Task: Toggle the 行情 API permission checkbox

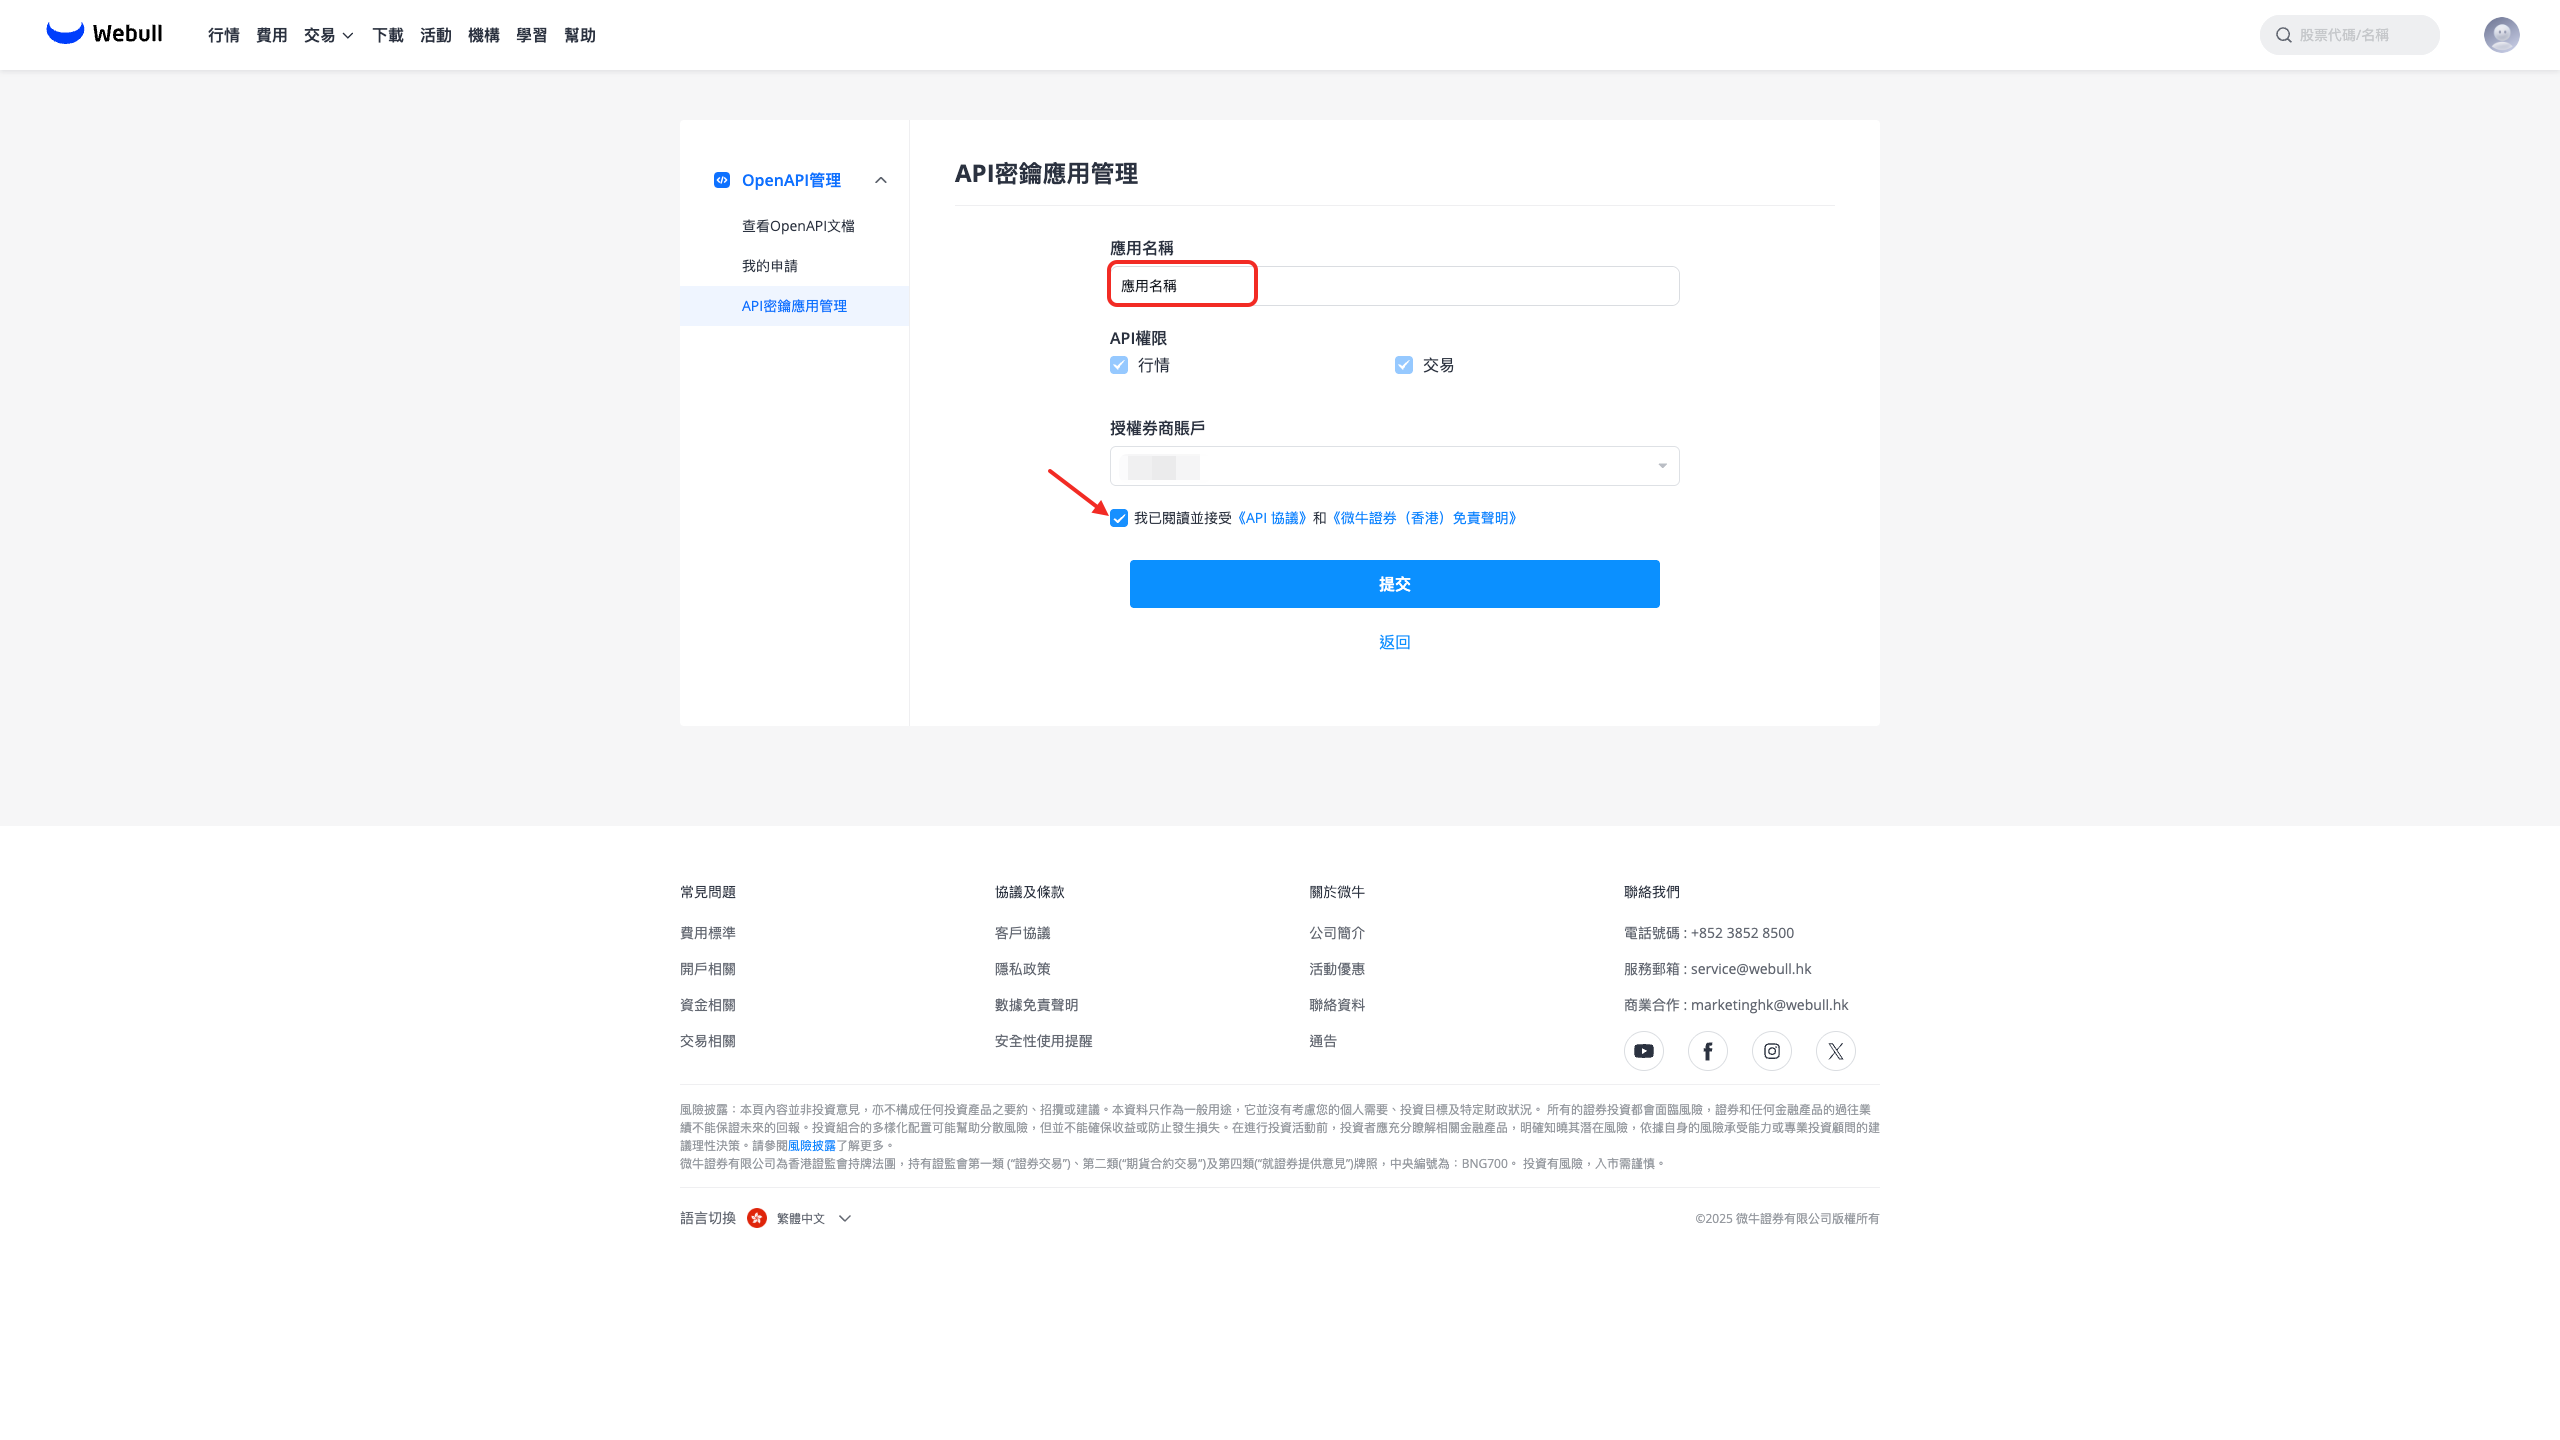Action: coord(1119,365)
